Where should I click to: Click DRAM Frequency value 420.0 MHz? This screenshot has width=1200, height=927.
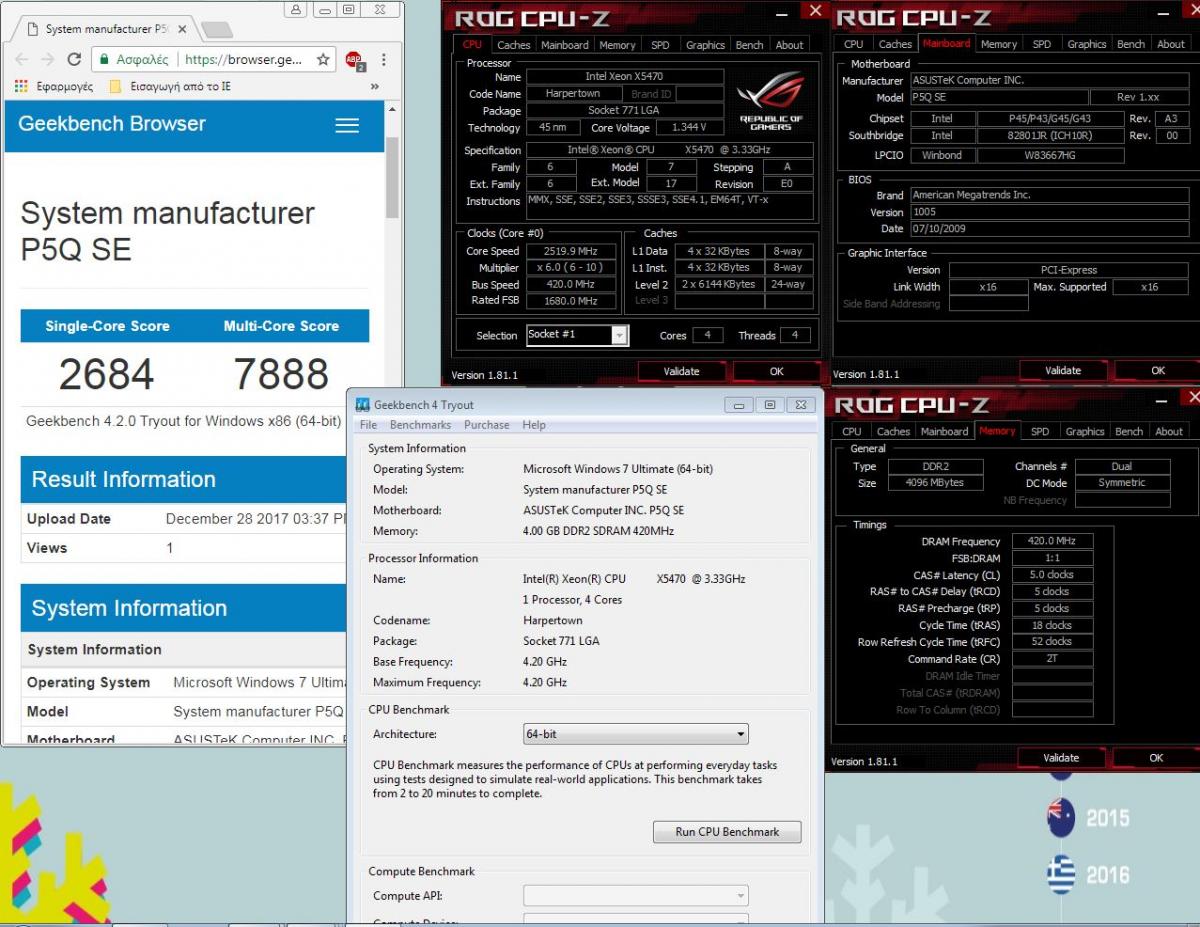click(1052, 541)
